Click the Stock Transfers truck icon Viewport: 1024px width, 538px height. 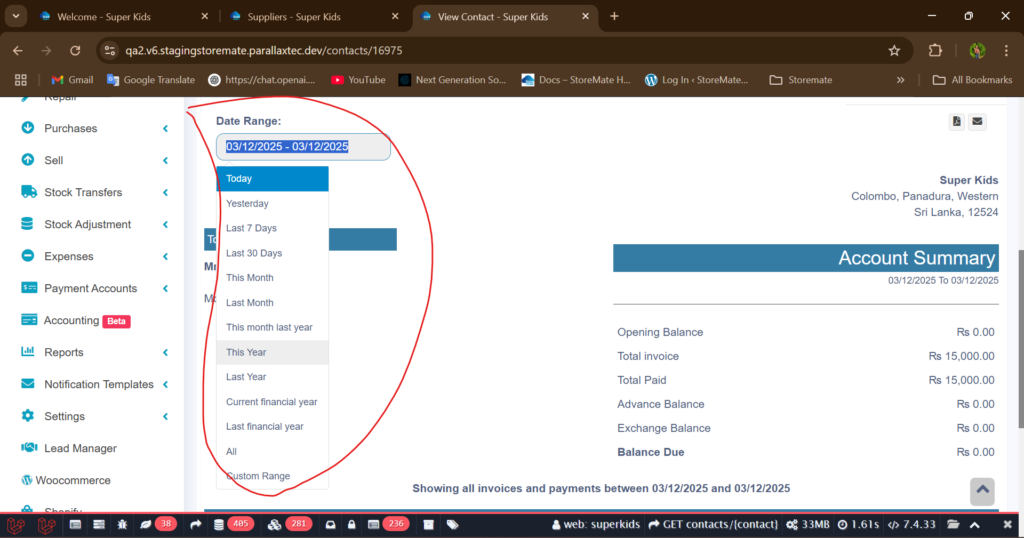point(29,192)
